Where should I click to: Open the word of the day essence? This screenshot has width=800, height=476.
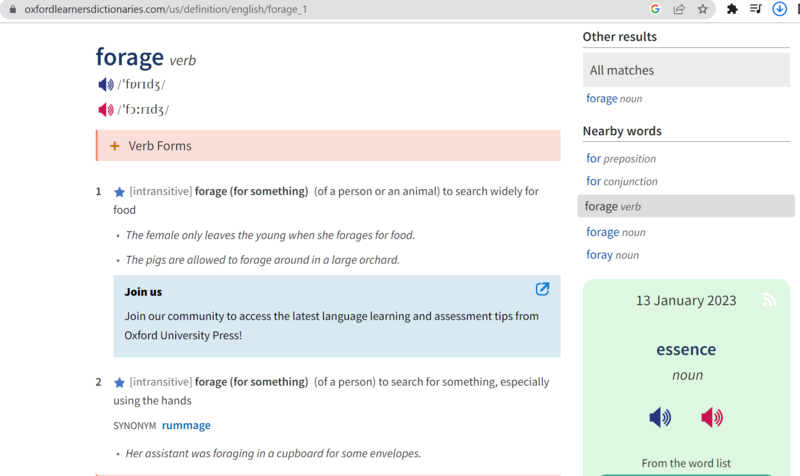pos(686,349)
